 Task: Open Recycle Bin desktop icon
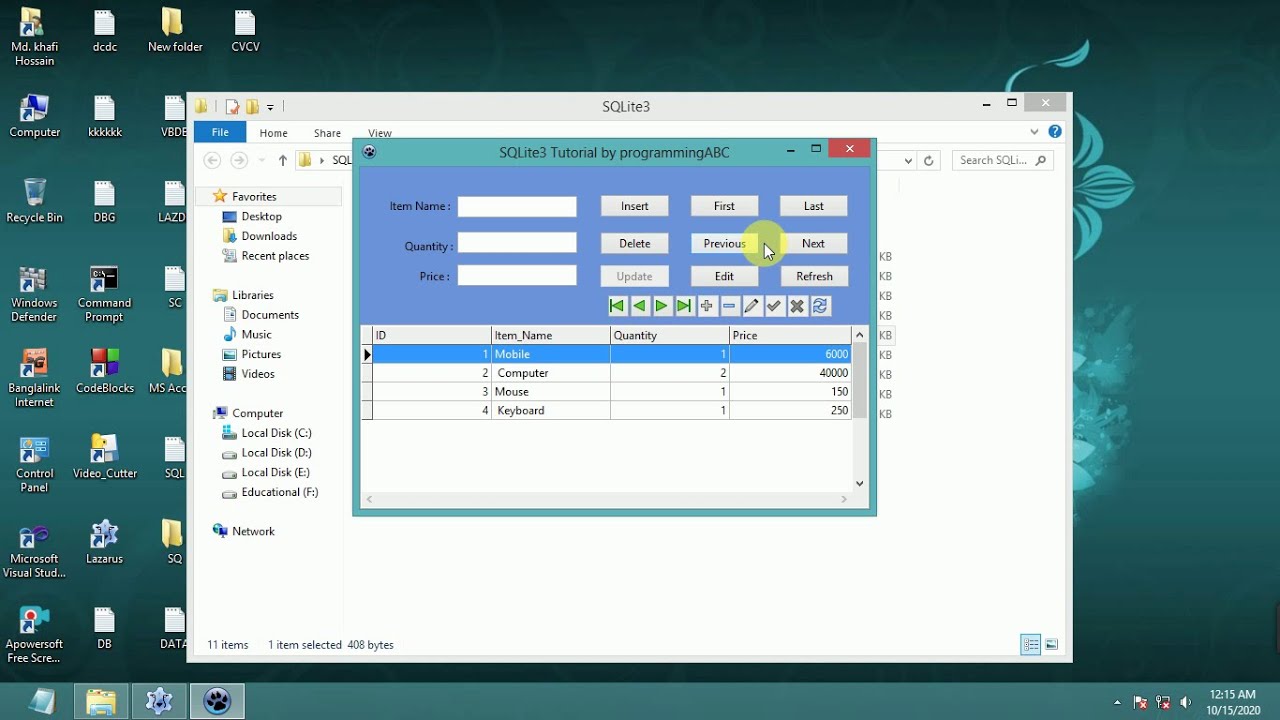pyautogui.click(x=34, y=200)
